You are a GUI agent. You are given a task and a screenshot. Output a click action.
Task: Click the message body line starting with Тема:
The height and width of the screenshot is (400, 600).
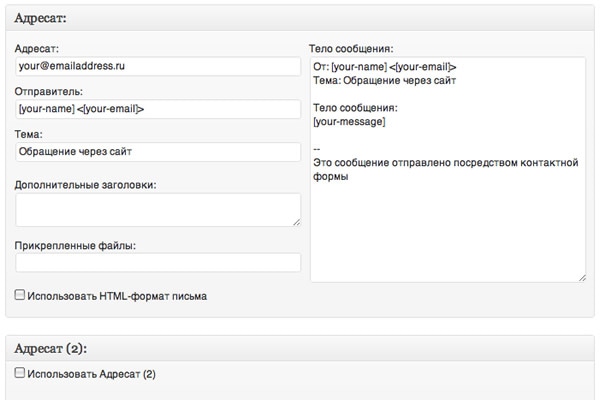coord(384,80)
